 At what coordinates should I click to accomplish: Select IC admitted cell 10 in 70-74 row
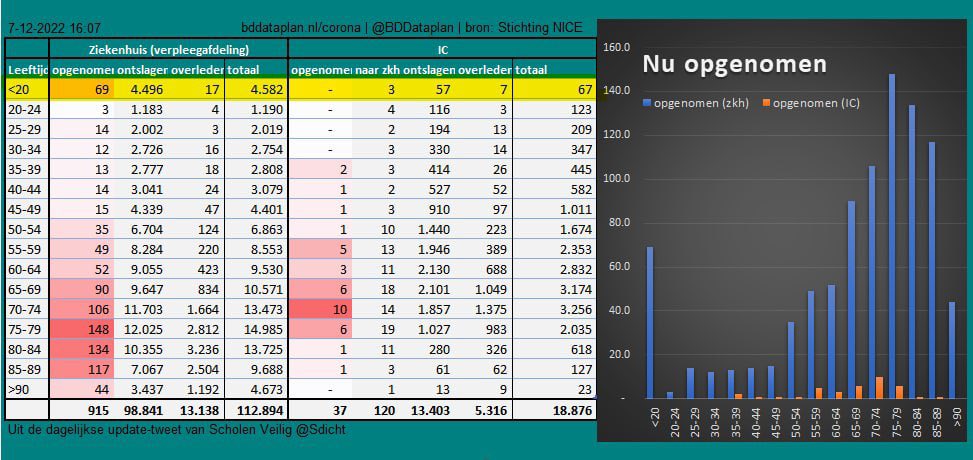point(321,309)
